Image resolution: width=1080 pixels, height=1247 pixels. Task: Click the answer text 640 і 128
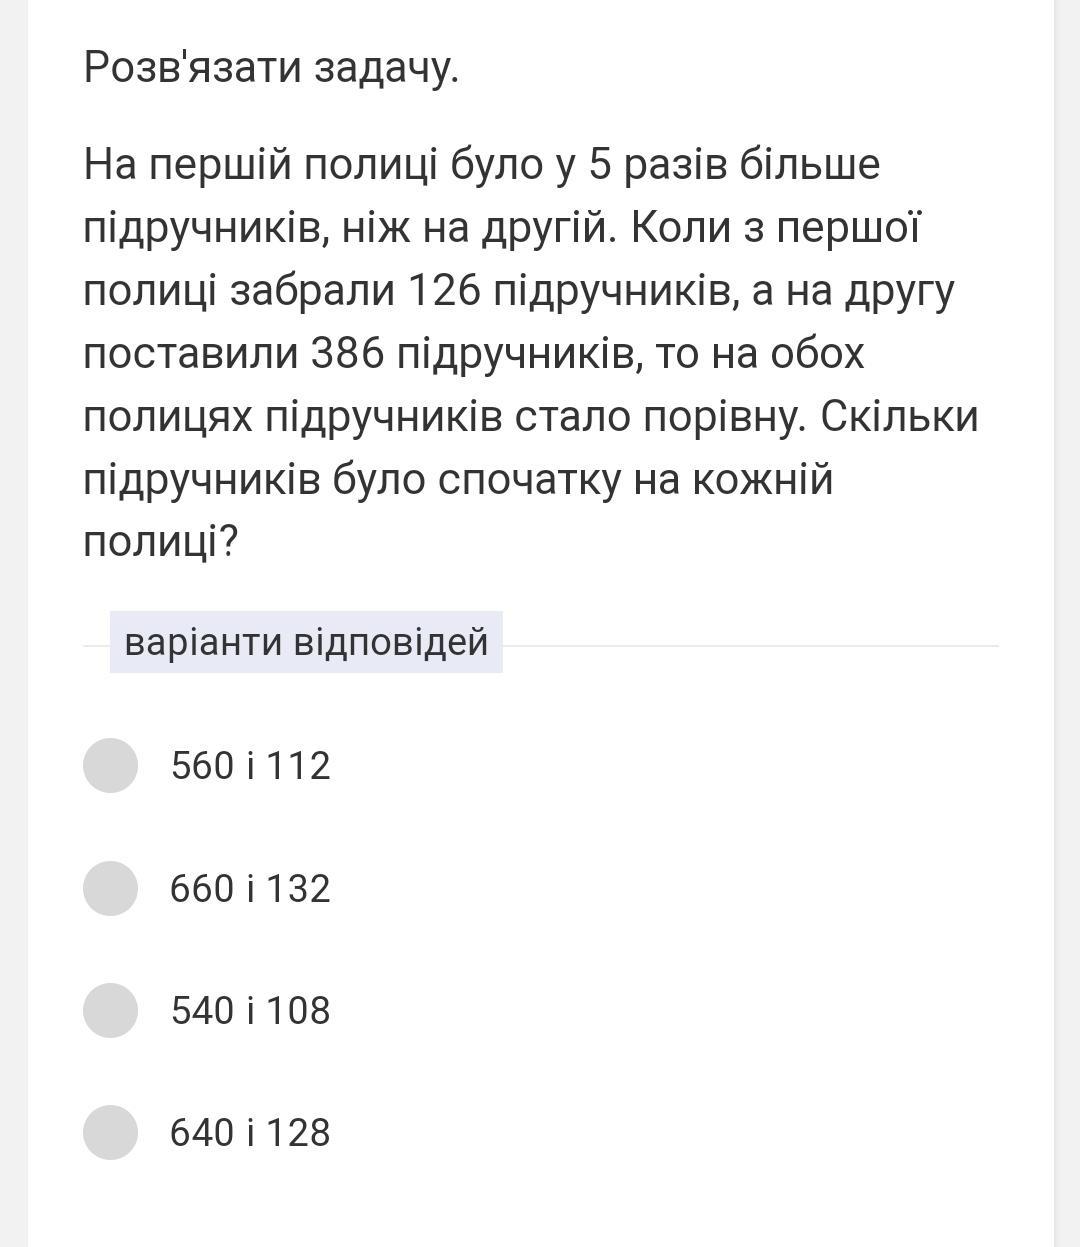click(x=250, y=1133)
